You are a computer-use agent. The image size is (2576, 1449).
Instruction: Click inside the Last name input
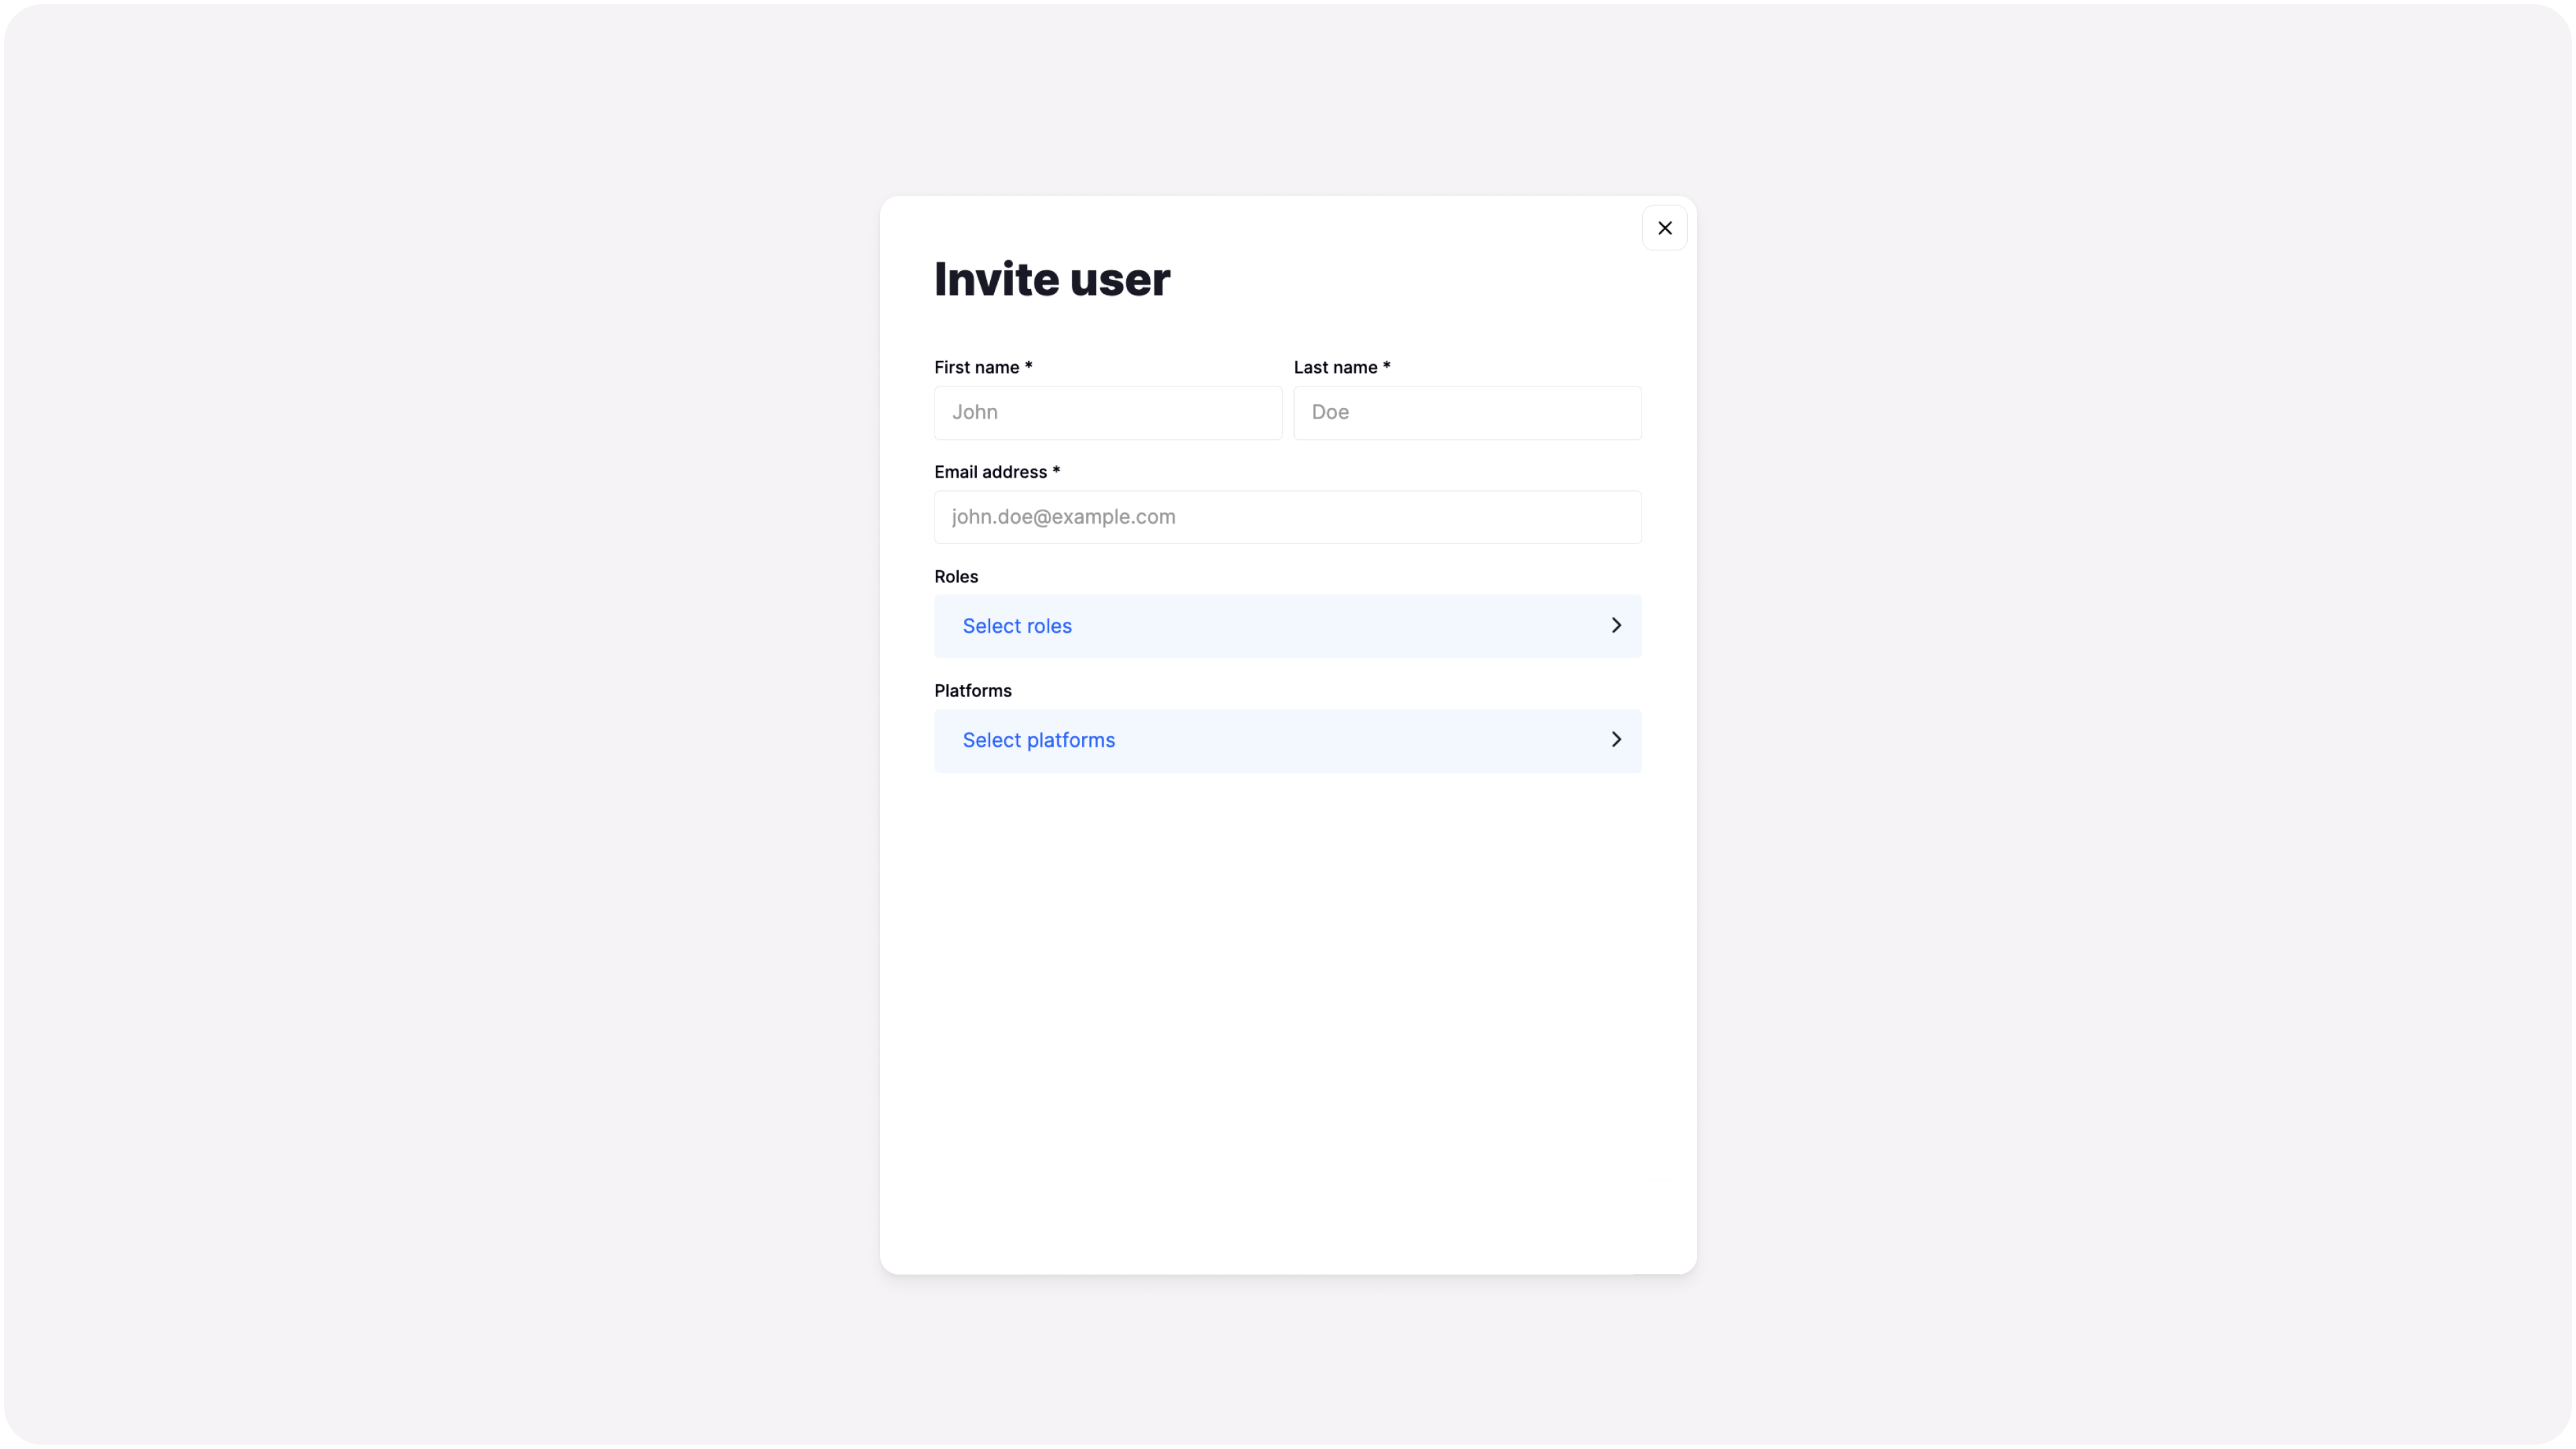1467,412
